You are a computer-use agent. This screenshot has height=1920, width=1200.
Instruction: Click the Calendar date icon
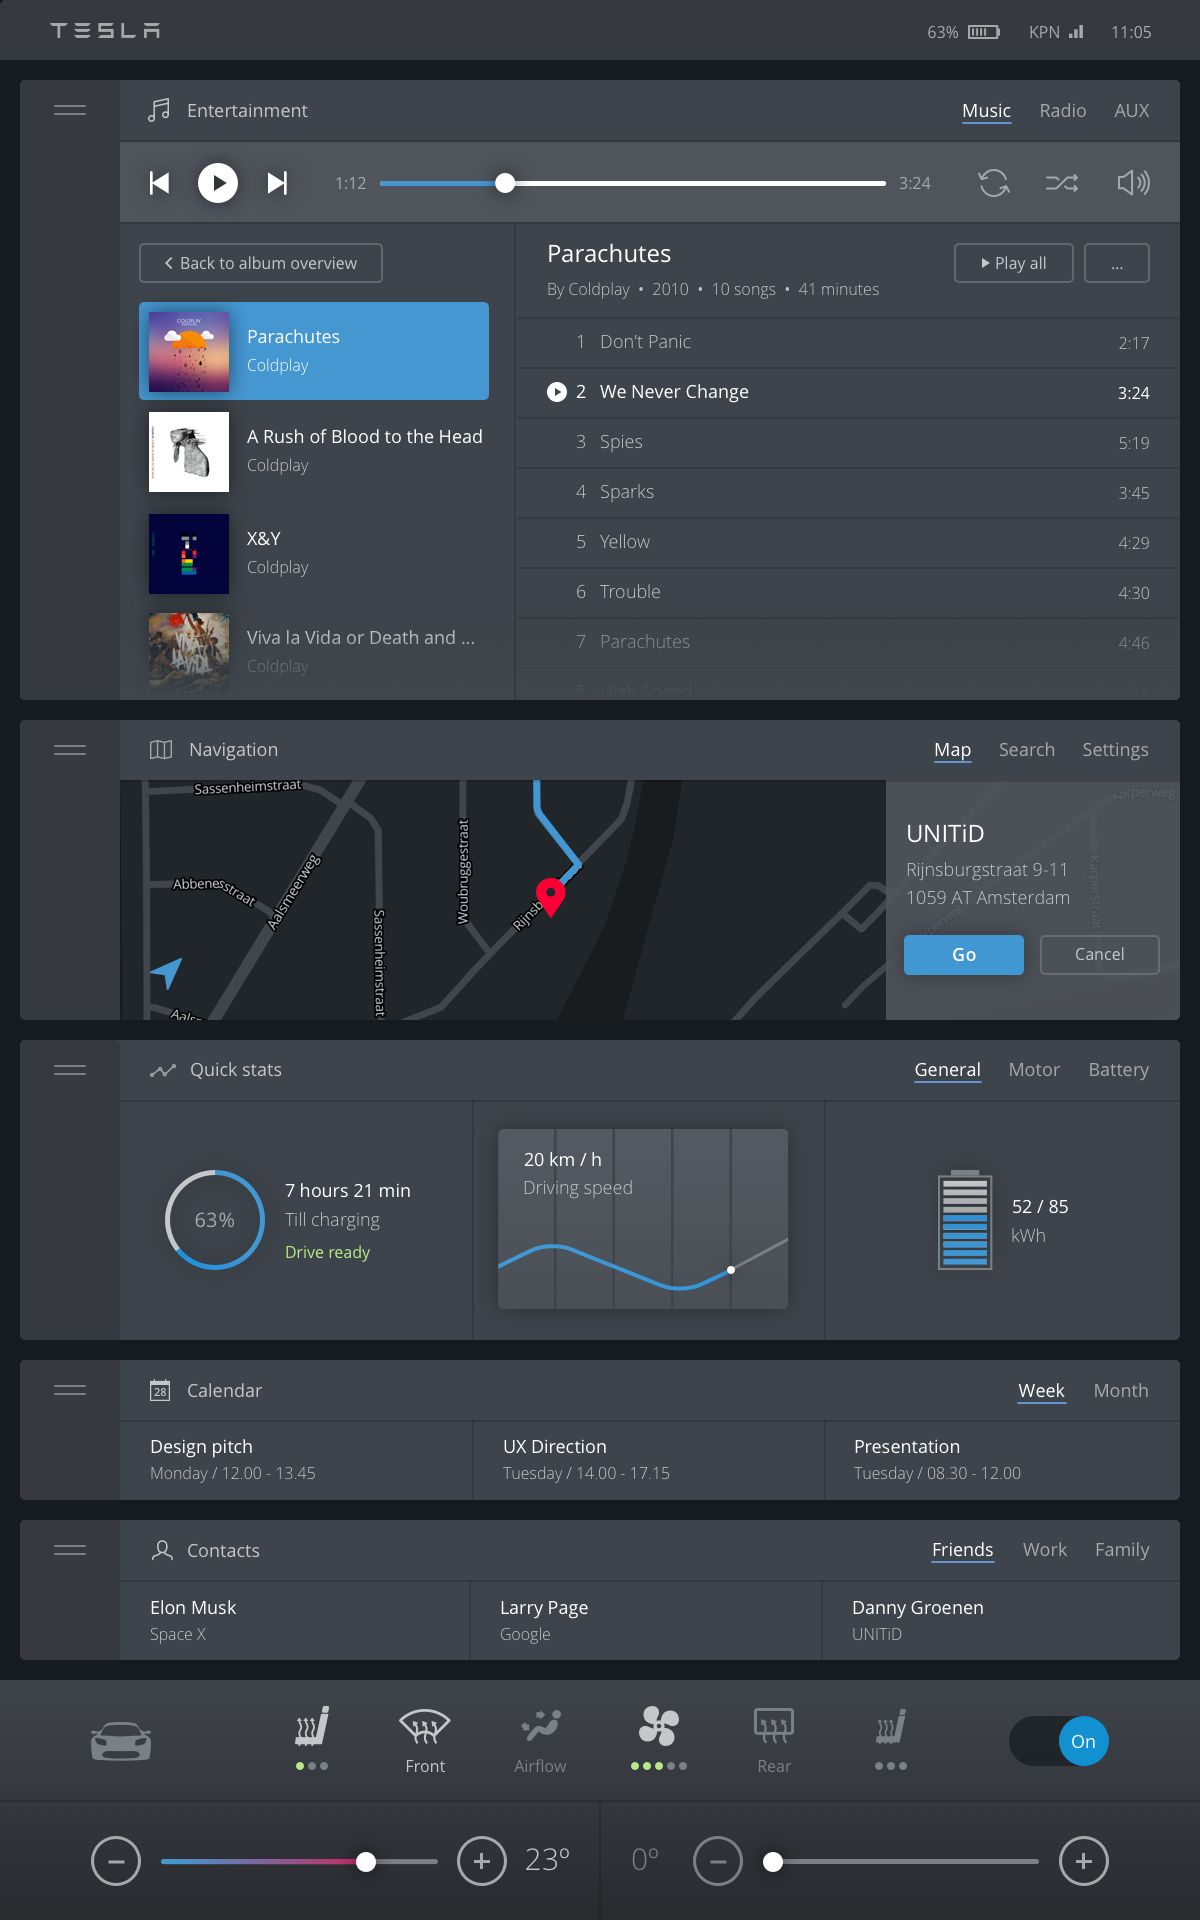click(160, 1390)
